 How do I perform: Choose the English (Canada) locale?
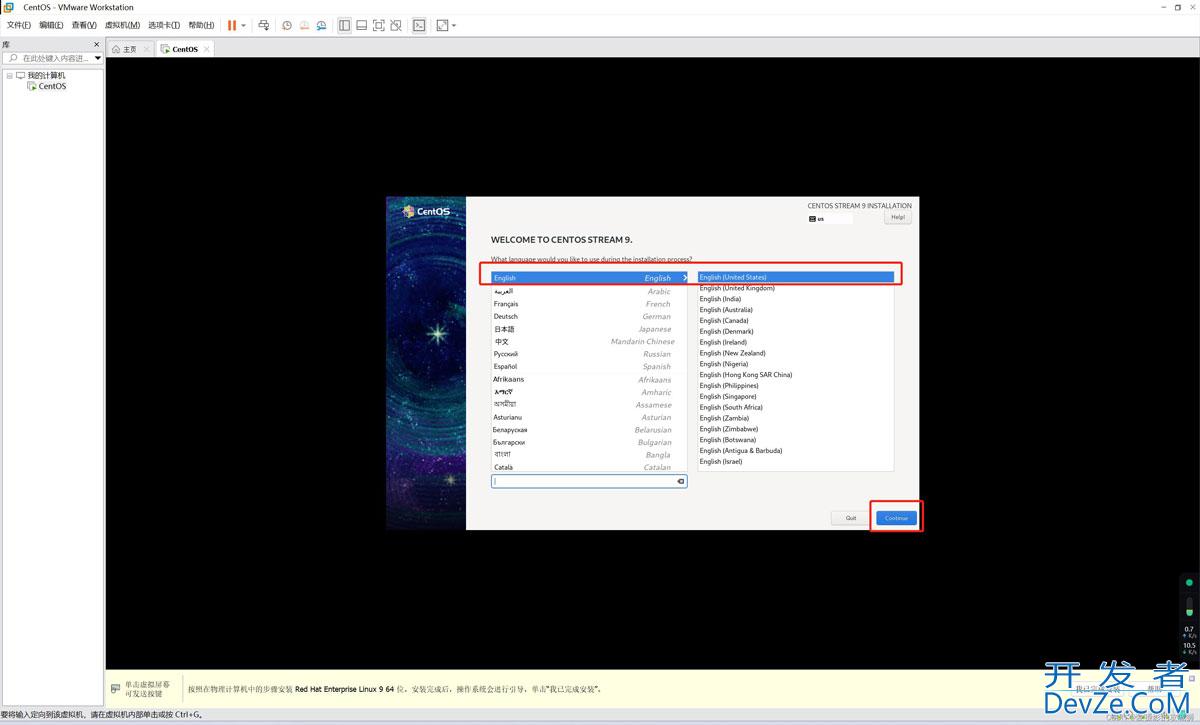point(795,321)
